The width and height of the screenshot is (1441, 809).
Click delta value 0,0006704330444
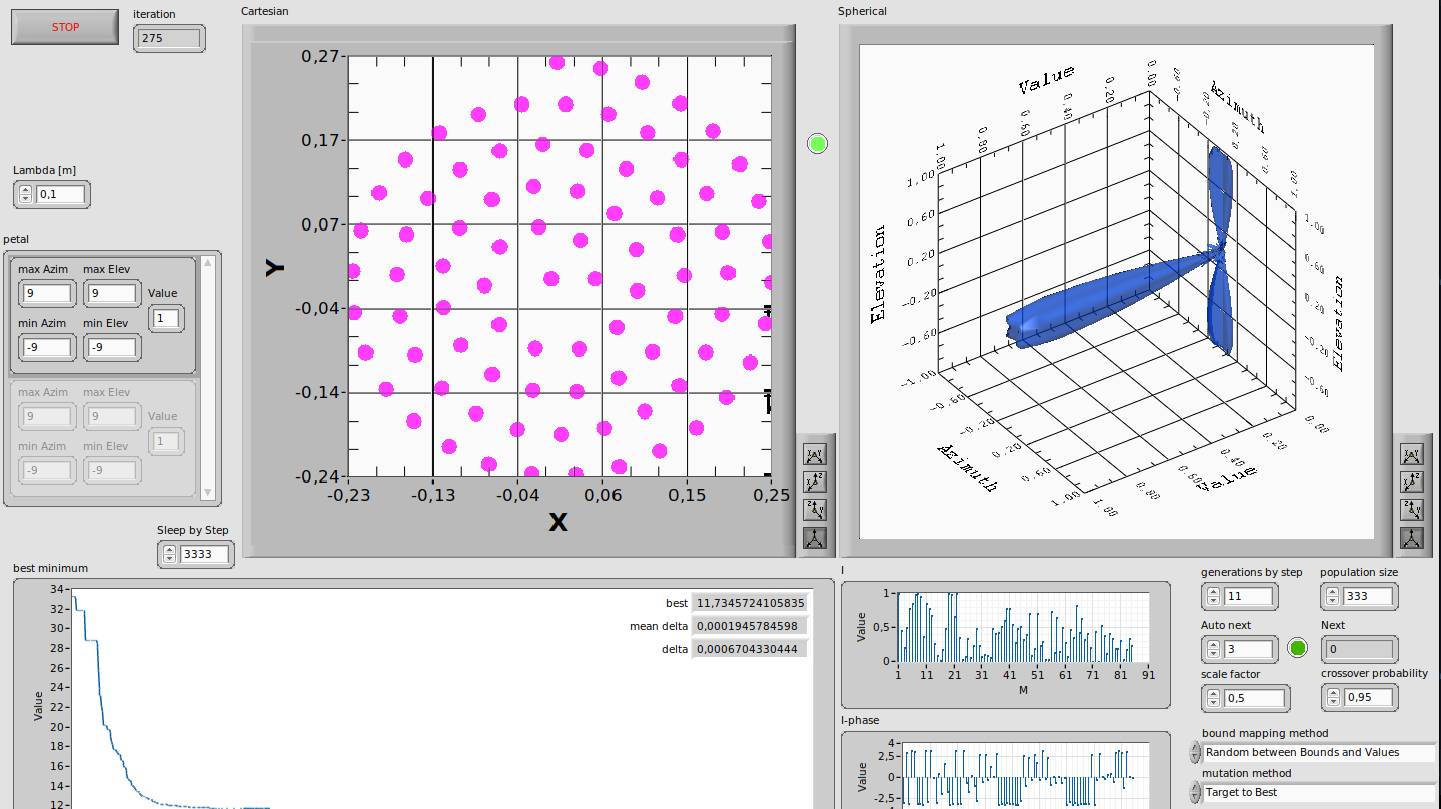click(750, 649)
